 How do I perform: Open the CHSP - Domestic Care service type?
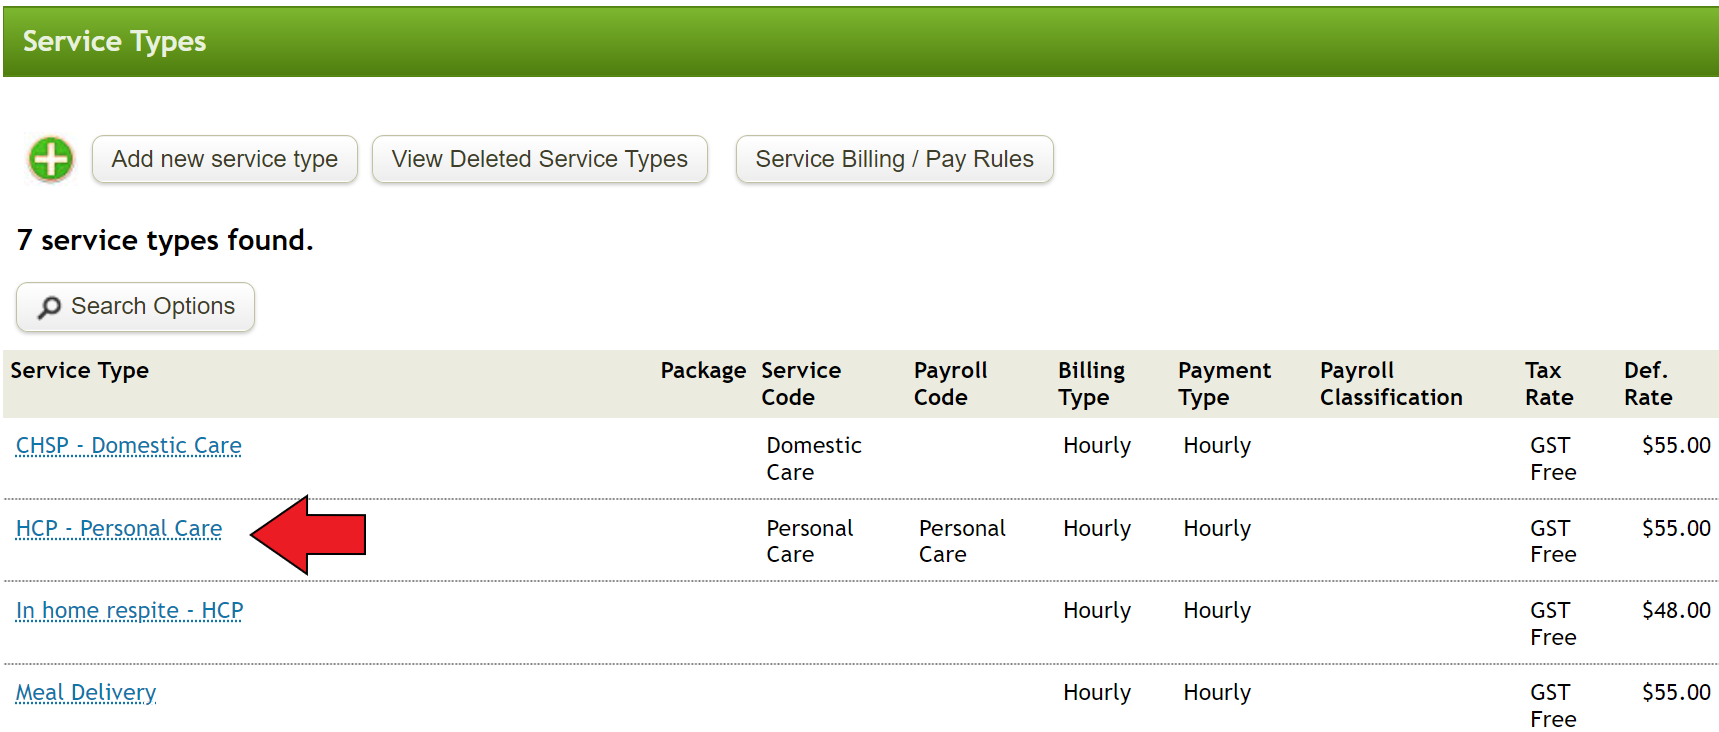[x=127, y=445]
